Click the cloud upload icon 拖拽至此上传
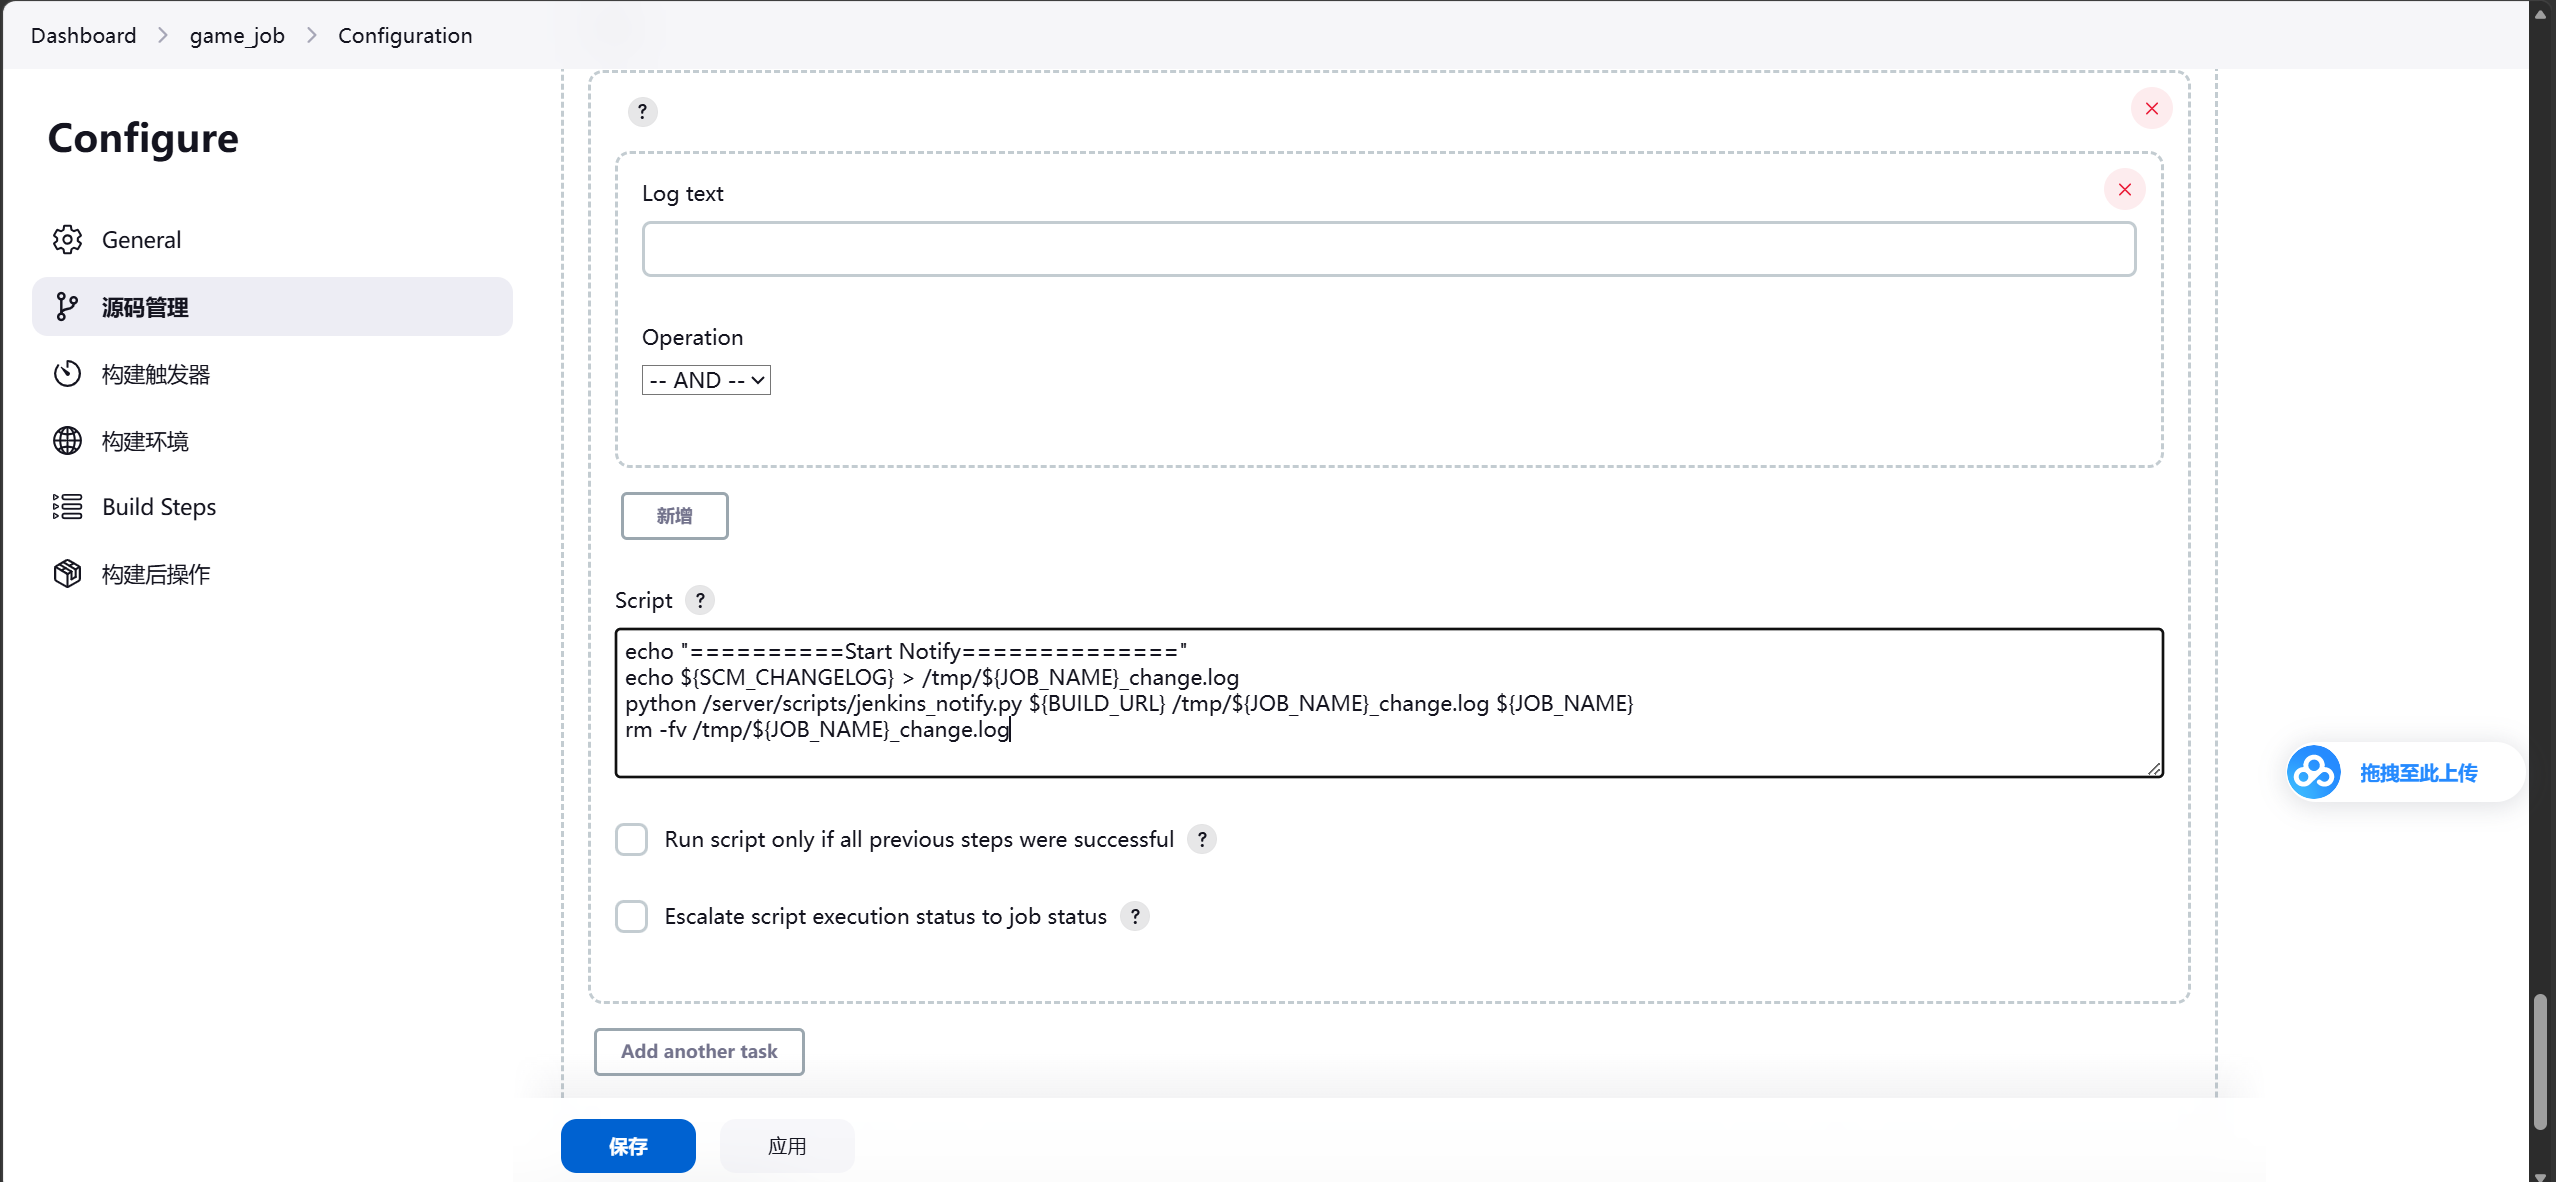Viewport: 2556px width, 1182px height. click(2313, 773)
